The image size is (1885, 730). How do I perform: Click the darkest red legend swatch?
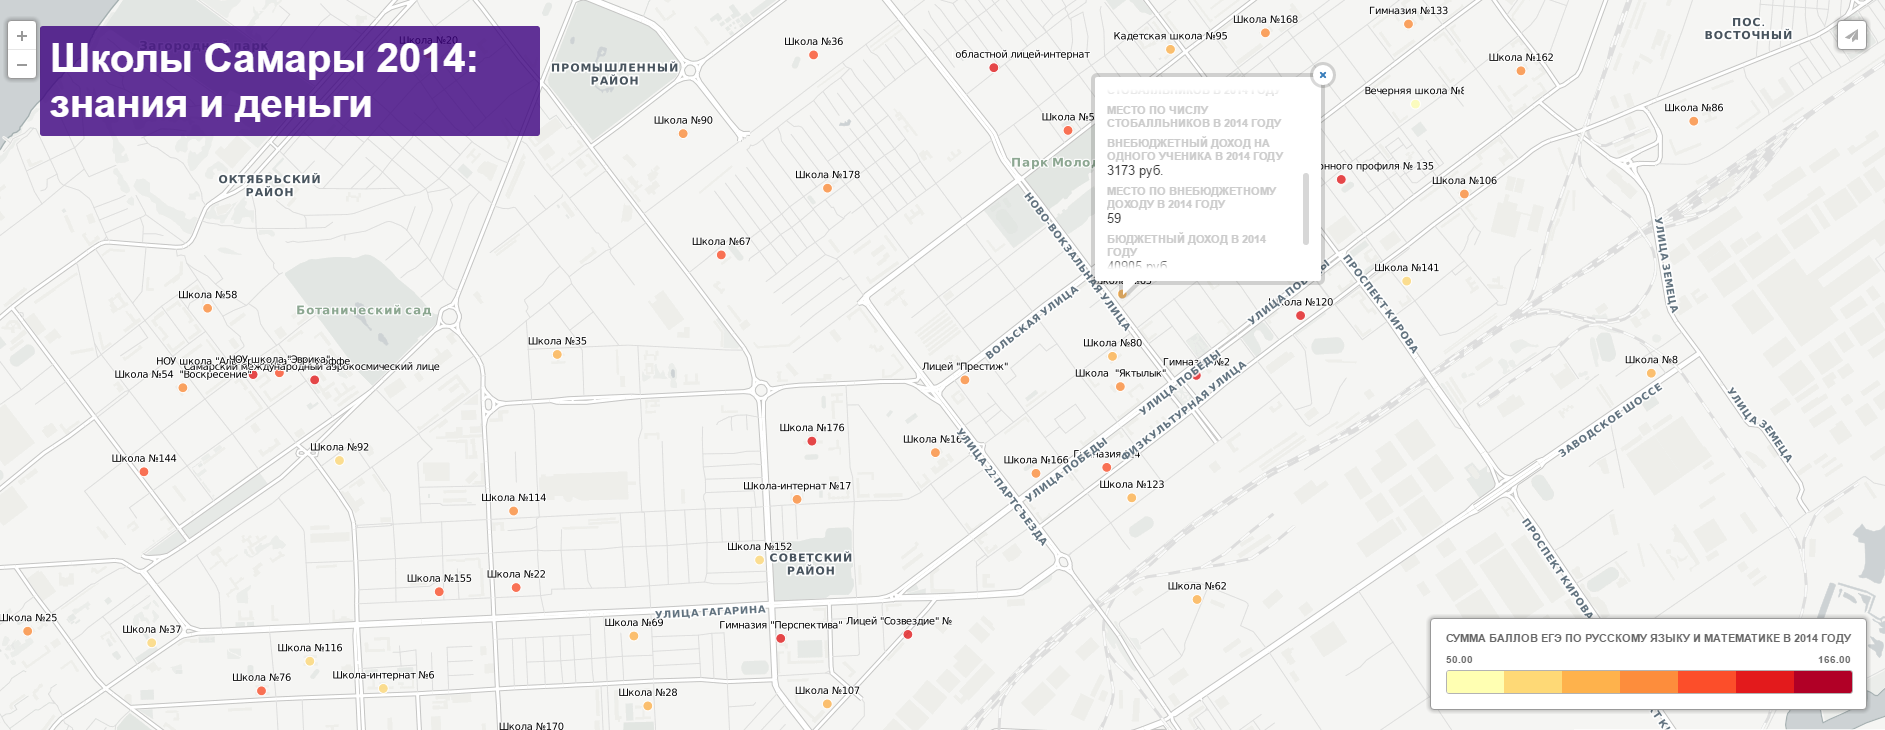1823,682
